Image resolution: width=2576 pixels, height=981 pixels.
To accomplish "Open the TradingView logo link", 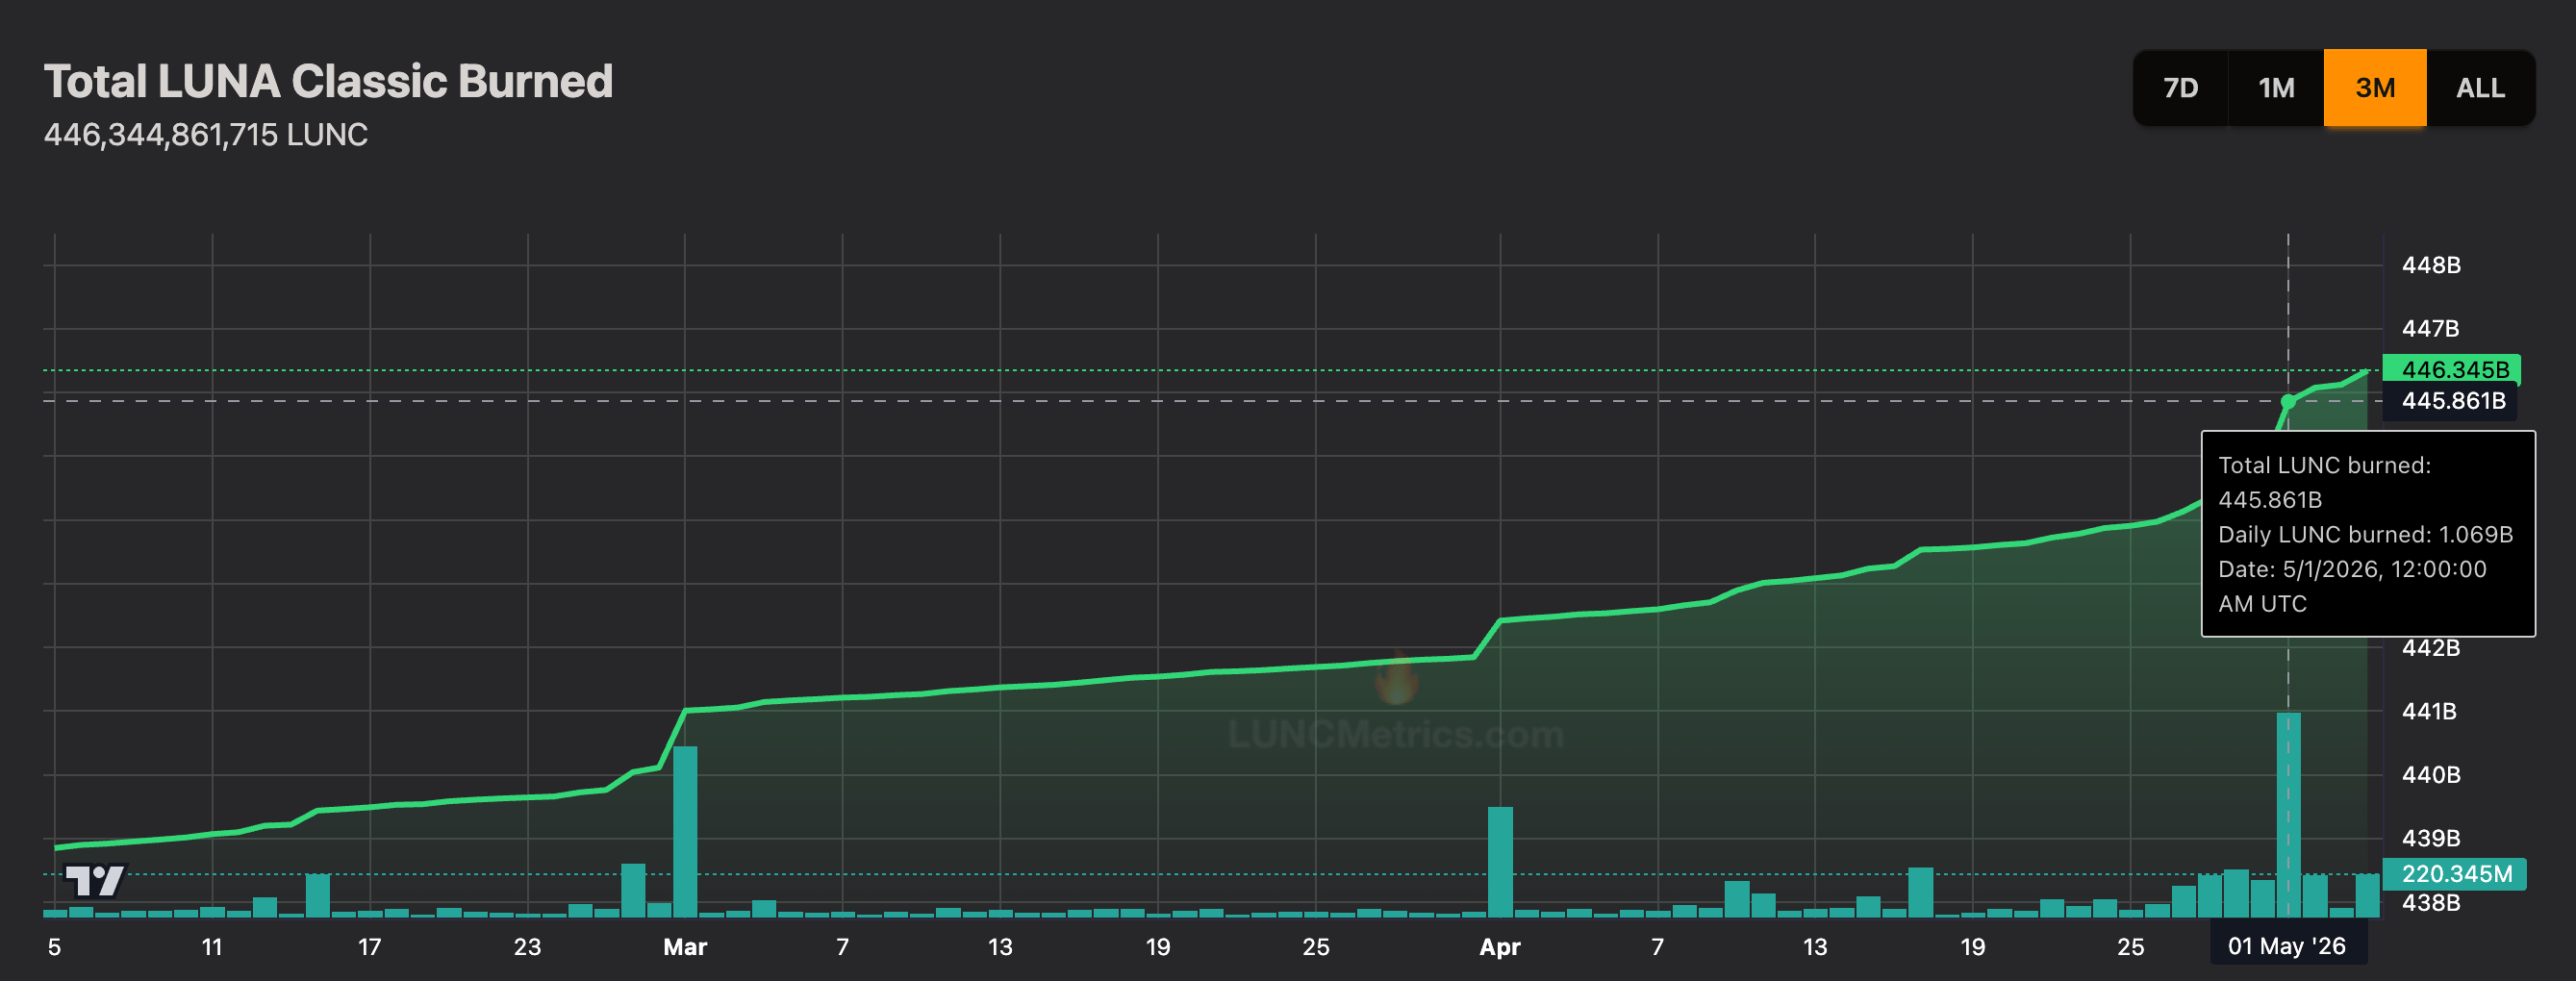I will 95,881.
